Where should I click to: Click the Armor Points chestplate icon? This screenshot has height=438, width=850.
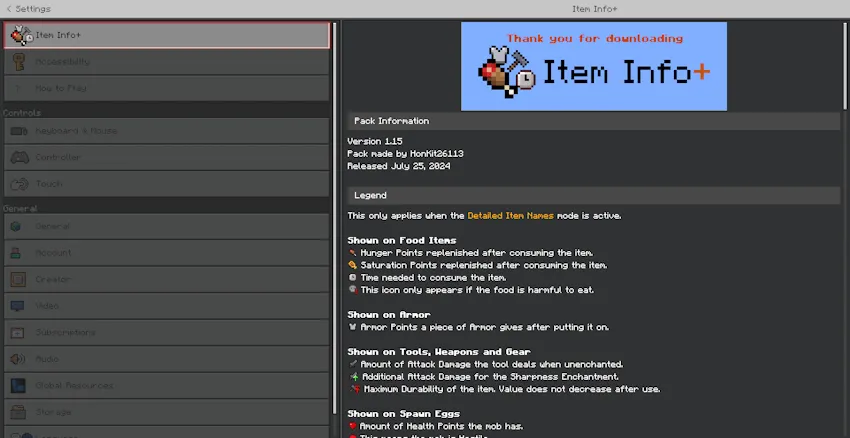tap(352, 327)
